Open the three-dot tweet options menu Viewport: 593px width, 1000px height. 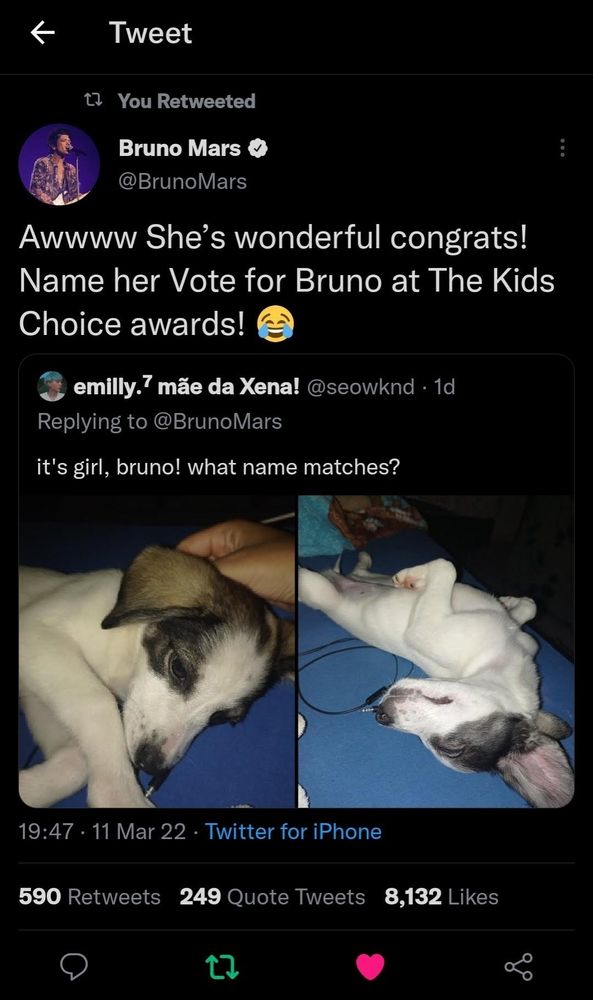(x=562, y=148)
